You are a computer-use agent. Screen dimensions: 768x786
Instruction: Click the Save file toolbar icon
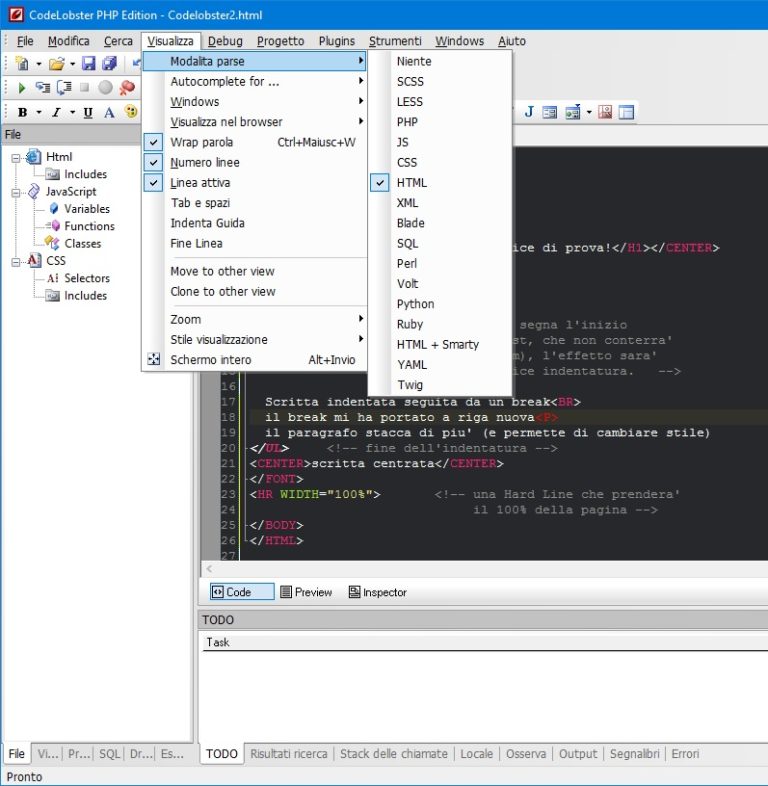point(88,64)
